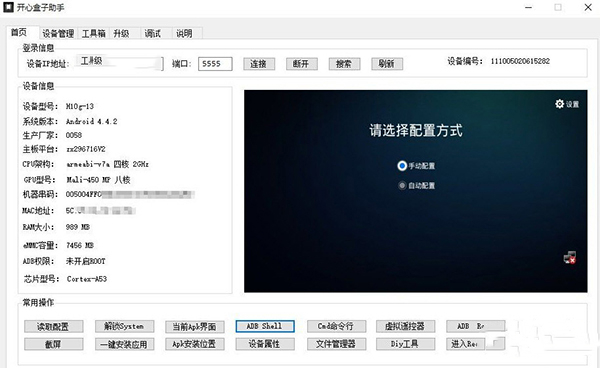600x368 pixels.
Task: Open Cmd命令行
Action: [336, 326]
